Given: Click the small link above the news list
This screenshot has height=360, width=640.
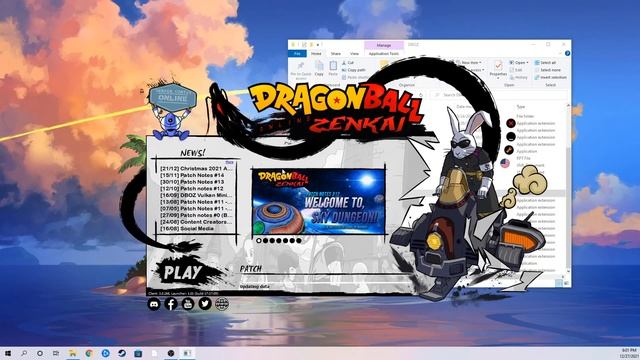Looking at the screenshot, I should [230, 162].
